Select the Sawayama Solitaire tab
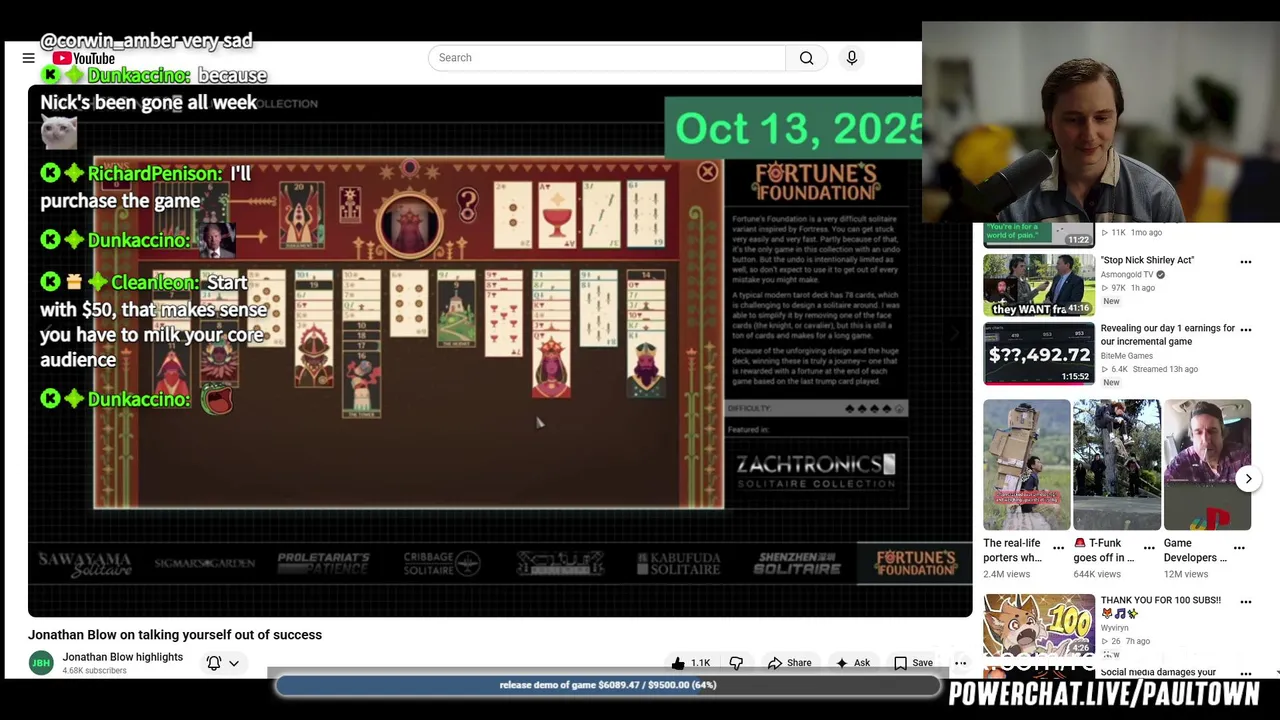 (x=85, y=564)
